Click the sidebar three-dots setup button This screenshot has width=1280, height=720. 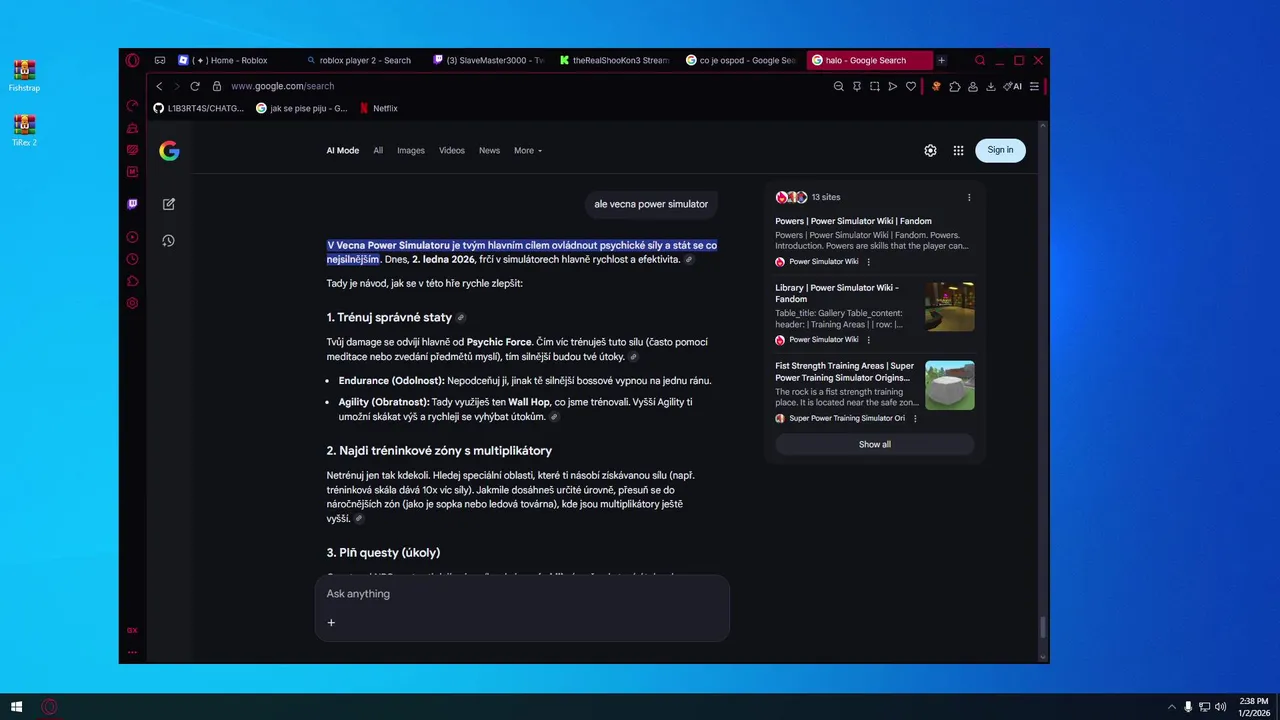click(132, 652)
